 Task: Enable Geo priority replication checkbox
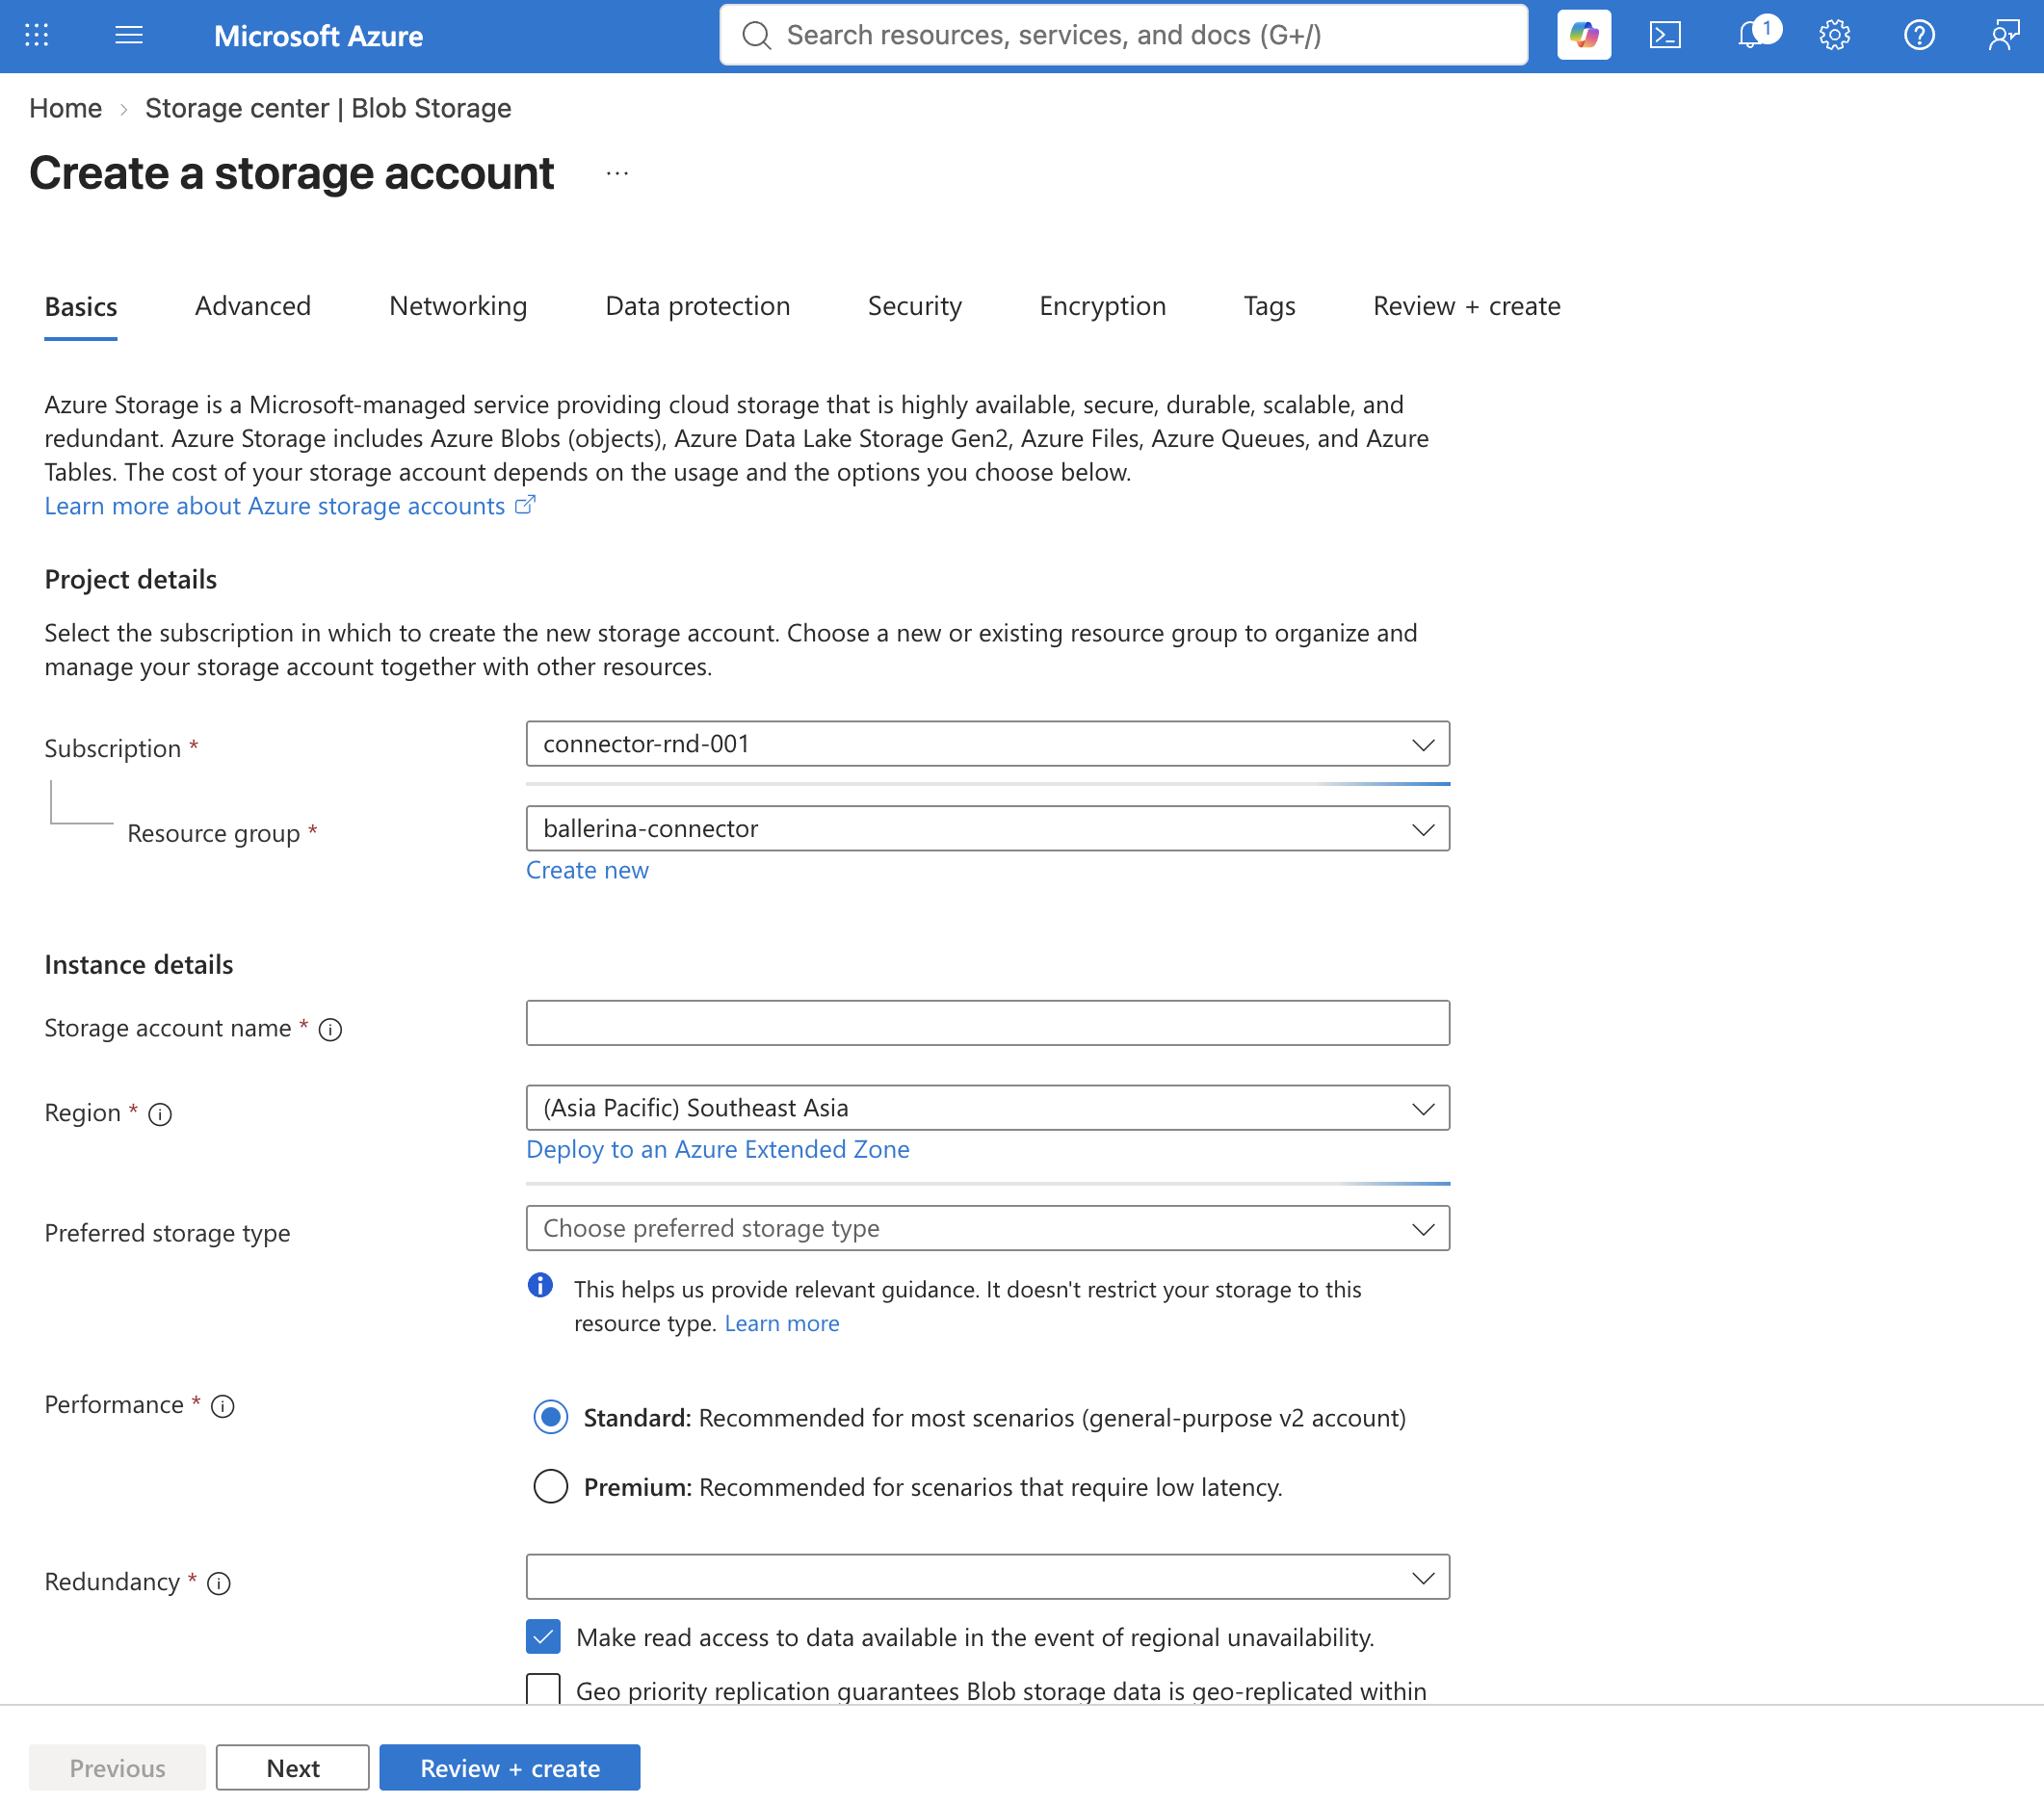click(543, 1690)
